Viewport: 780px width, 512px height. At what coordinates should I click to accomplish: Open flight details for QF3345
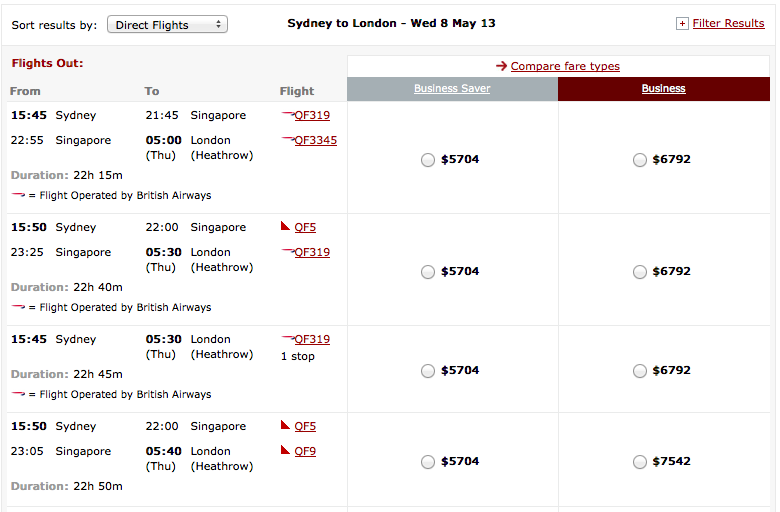click(316, 140)
